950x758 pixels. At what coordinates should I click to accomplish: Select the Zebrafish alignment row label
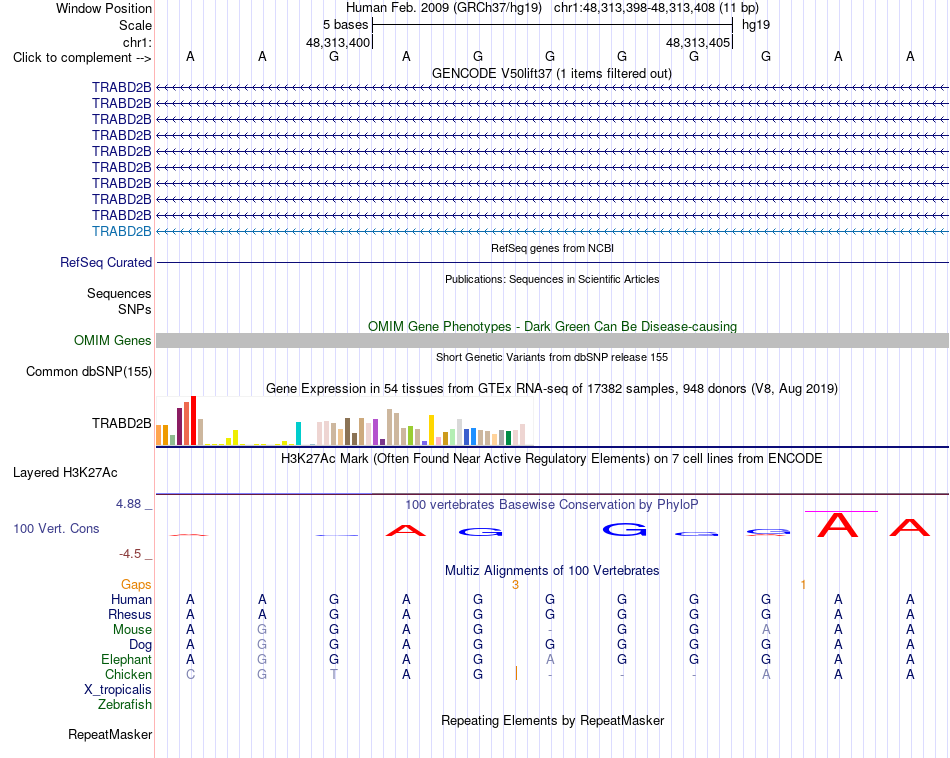click(x=125, y=705)
